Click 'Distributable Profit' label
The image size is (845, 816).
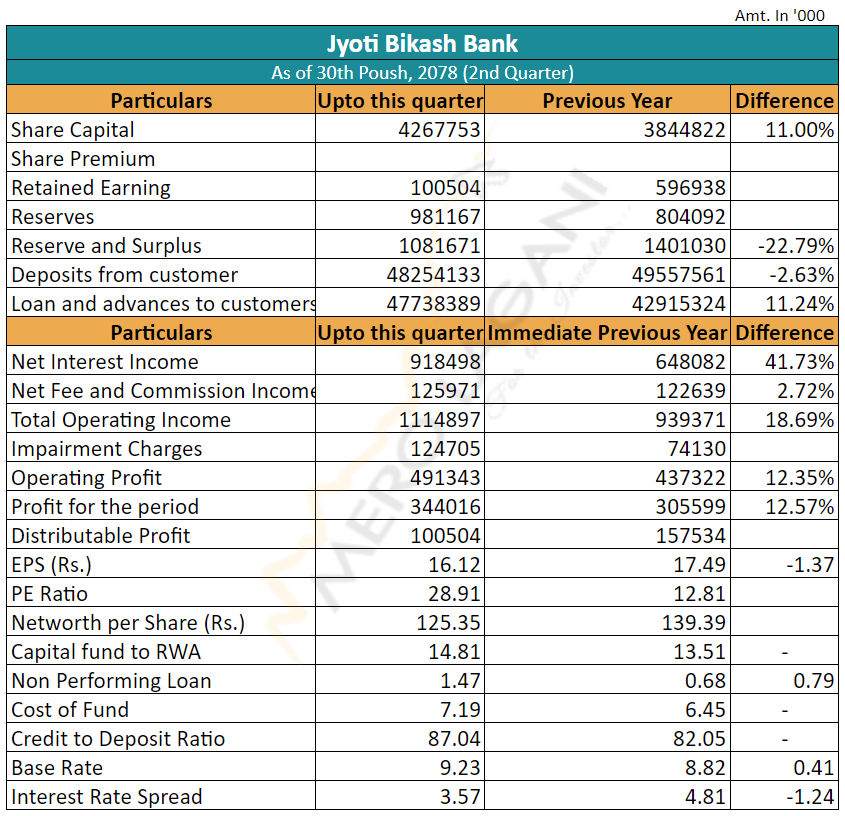101,537
